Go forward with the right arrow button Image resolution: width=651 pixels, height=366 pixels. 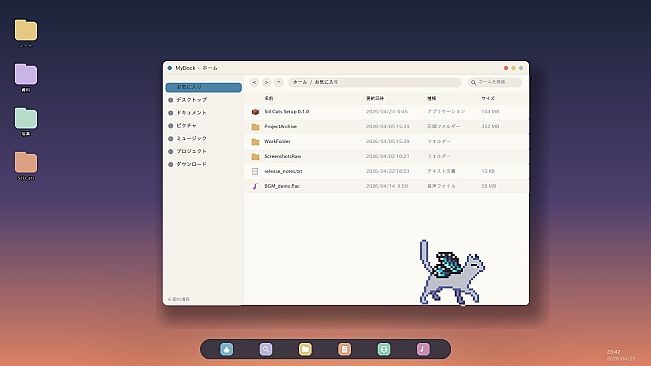(x=267, y=82)
